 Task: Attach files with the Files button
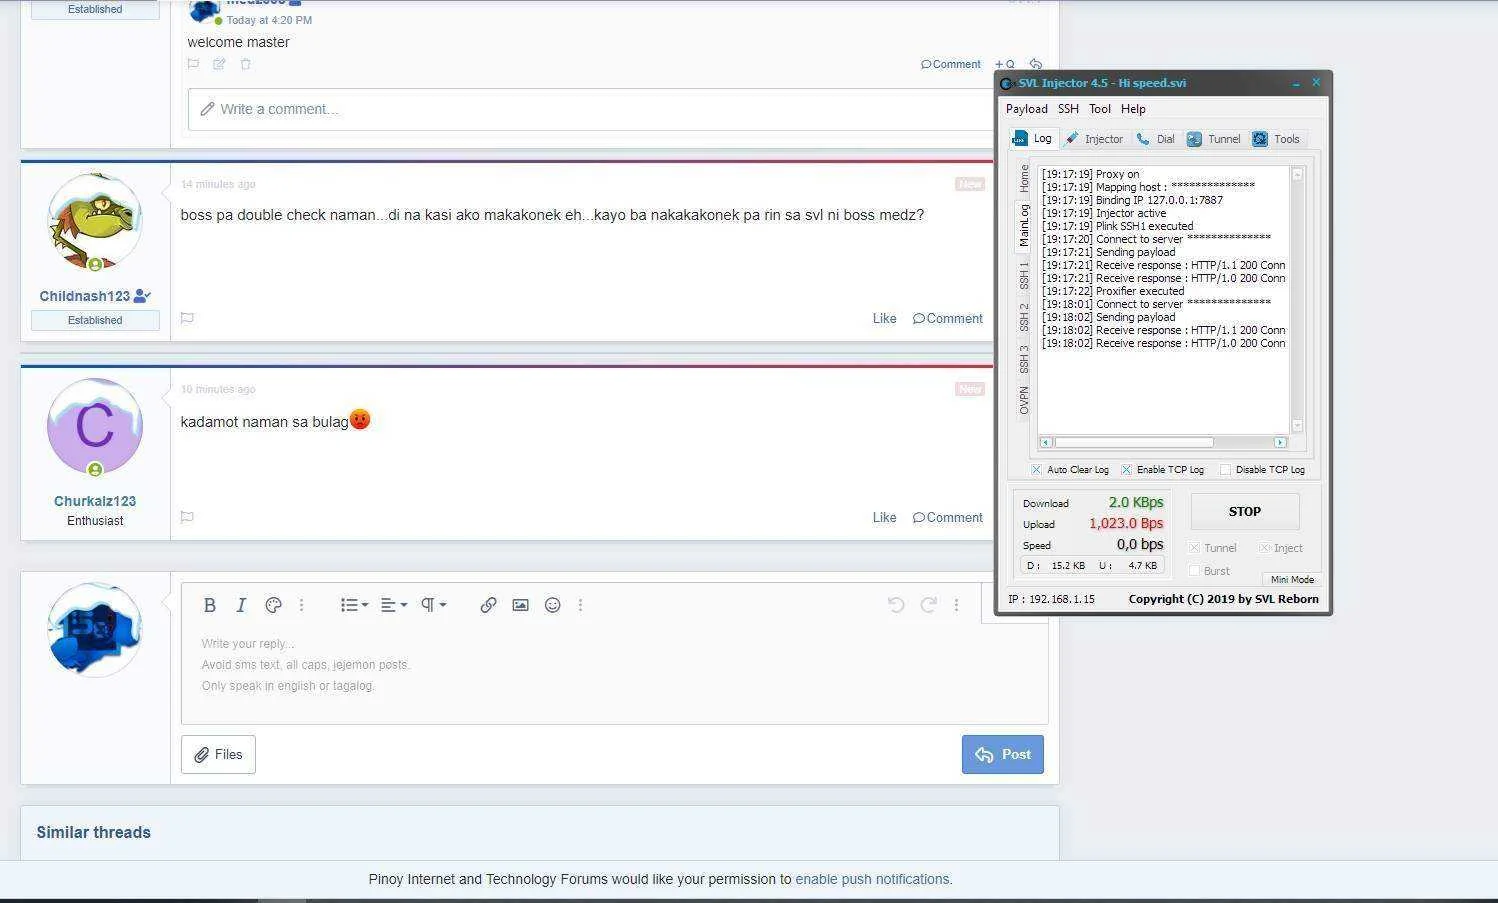coord(218,754)
